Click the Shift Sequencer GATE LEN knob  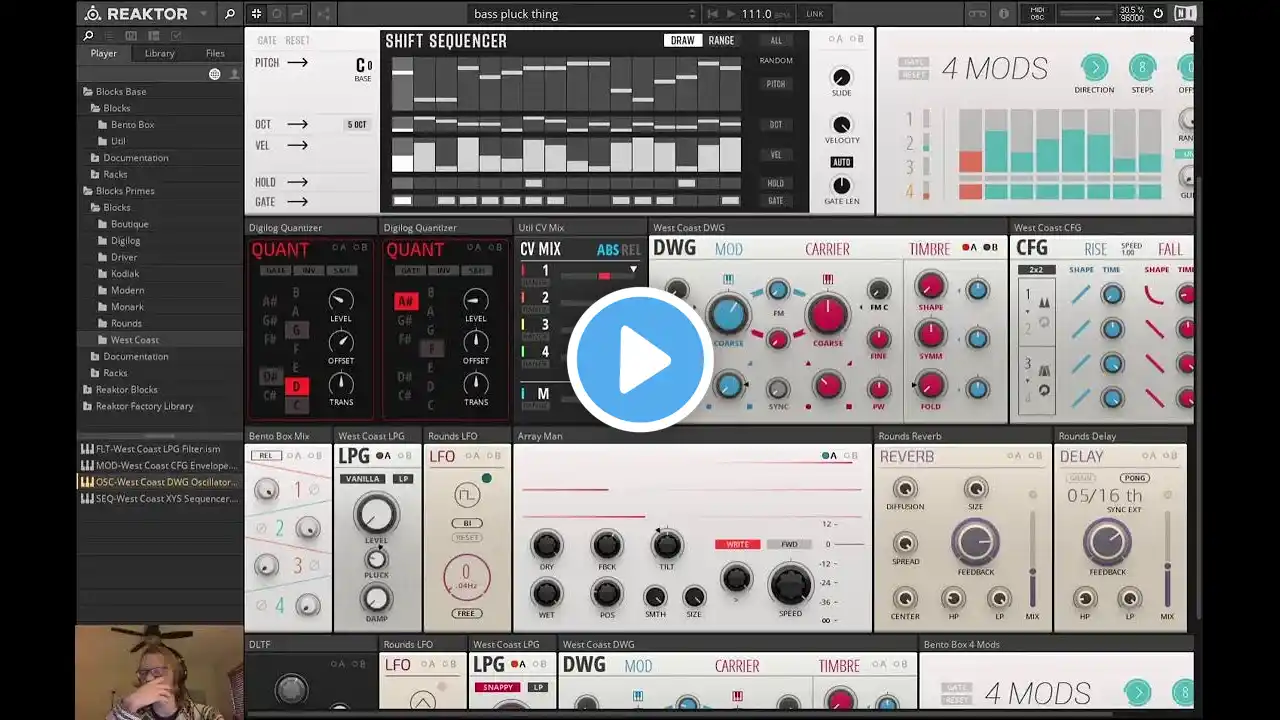[842, 186]
